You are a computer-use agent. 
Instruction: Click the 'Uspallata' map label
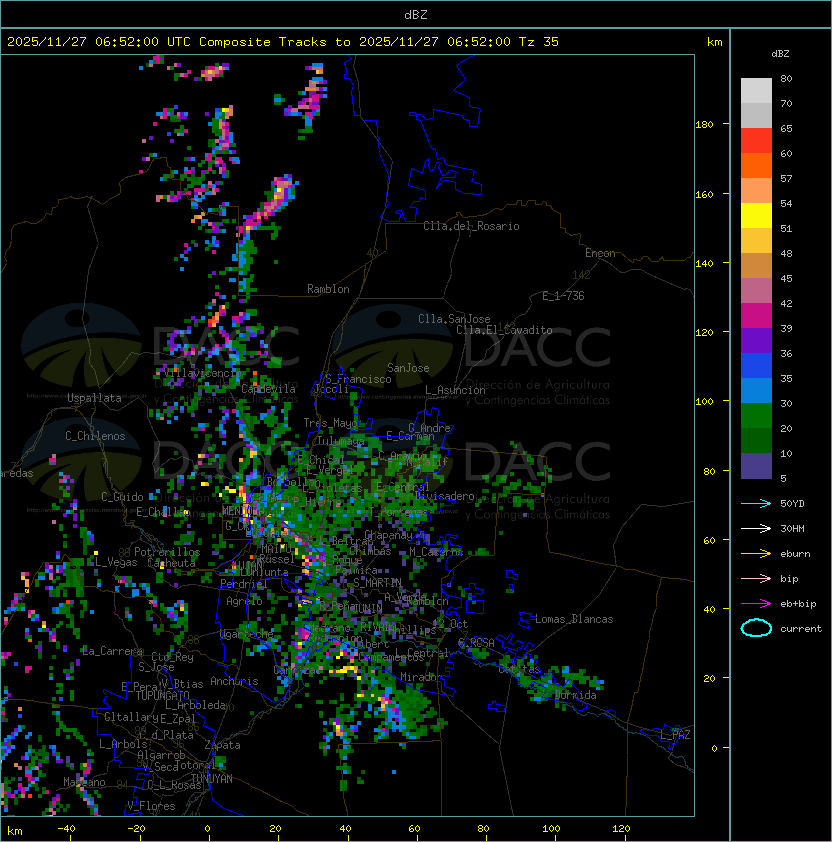(x=94, y=398)
